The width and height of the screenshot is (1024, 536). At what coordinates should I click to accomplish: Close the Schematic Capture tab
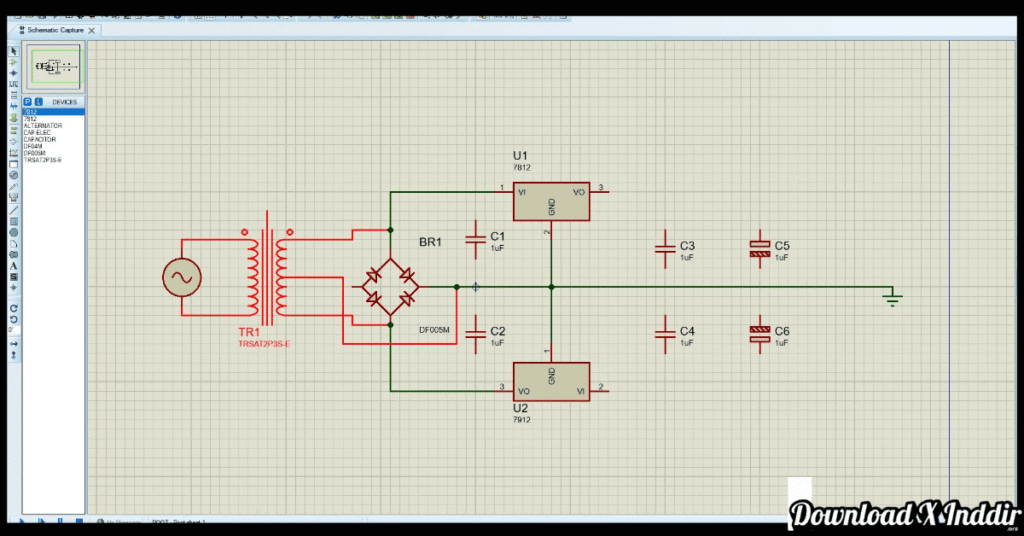point(93,31)
